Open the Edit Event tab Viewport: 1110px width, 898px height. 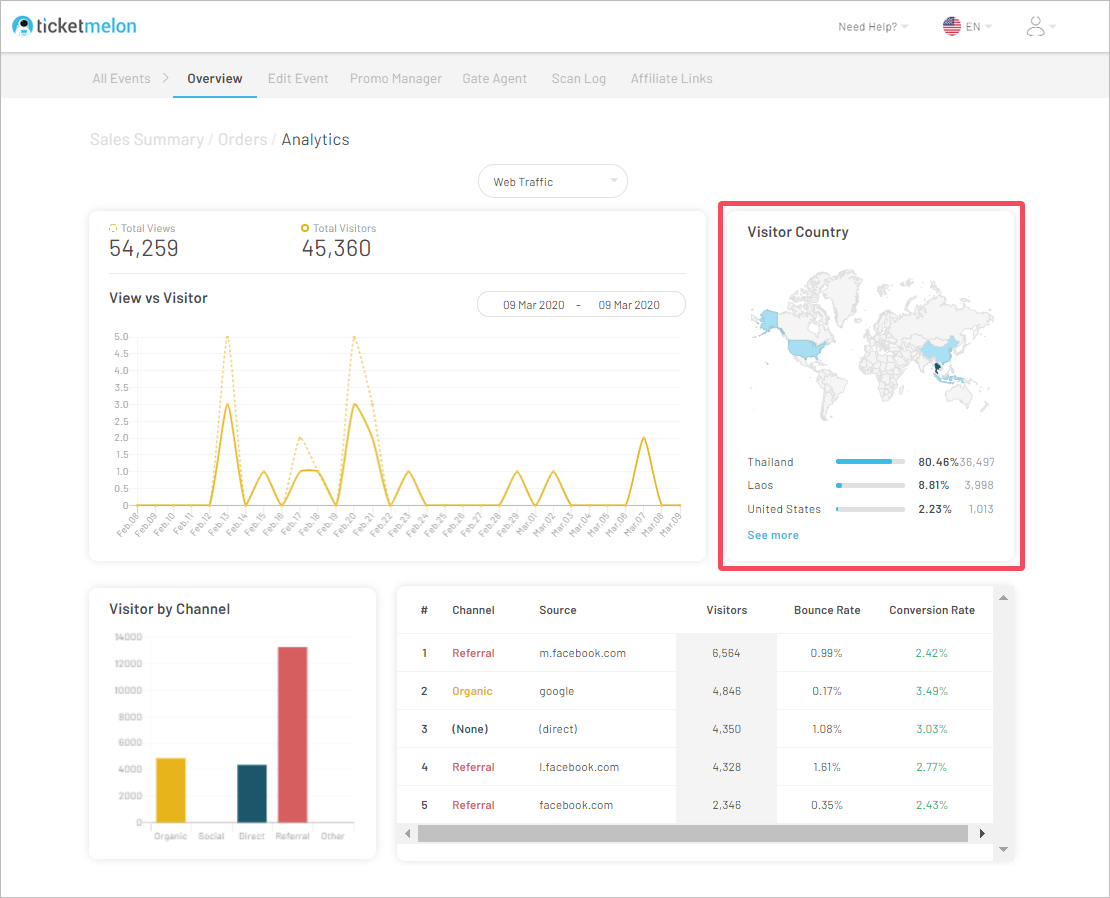[x=298, y=79]
